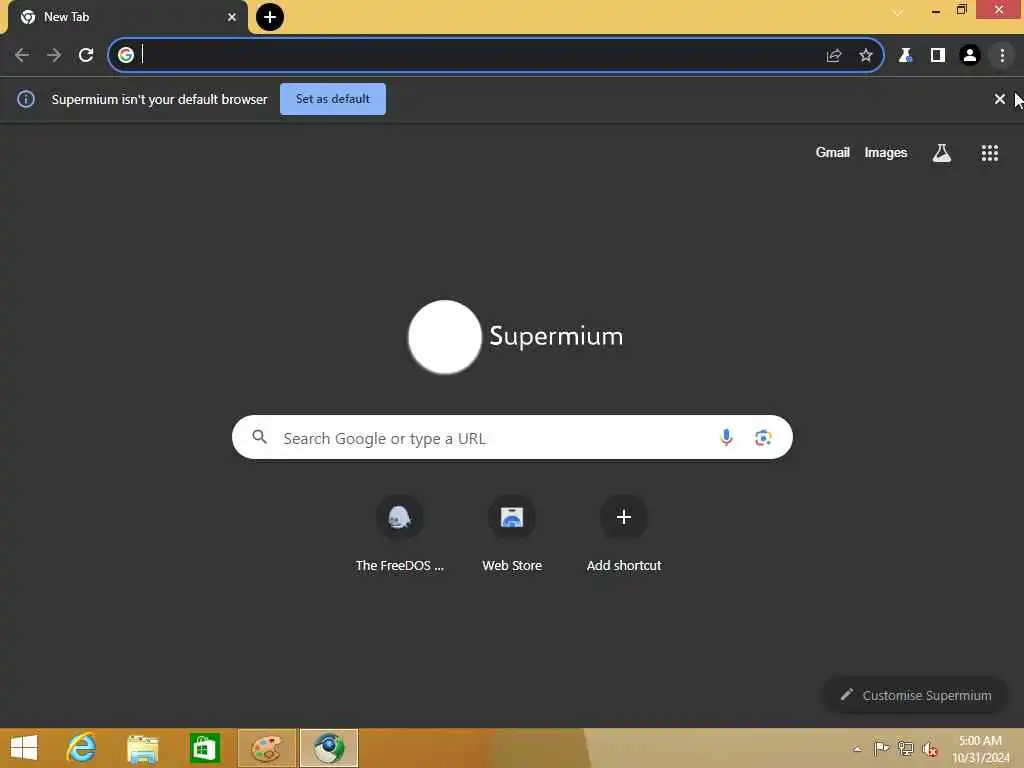Share this page icon in omnibox
The width and height of the screenshot is (1024, 768).
[x=834, y=56]
